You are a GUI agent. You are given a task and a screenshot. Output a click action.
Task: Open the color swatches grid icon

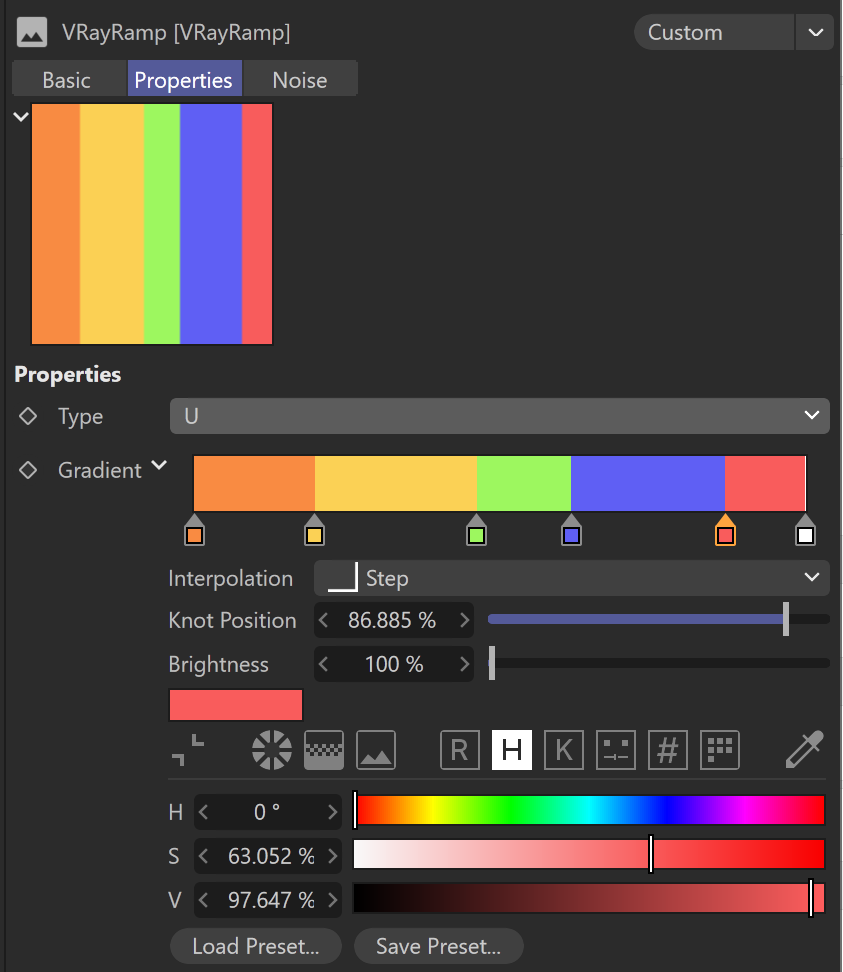tap(720, 750)
